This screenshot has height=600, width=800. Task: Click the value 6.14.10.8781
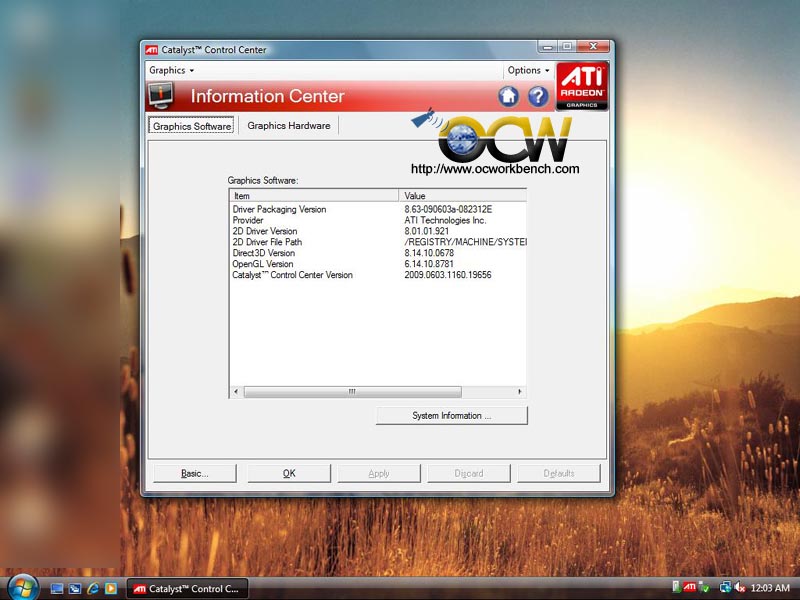pos(429,264)
